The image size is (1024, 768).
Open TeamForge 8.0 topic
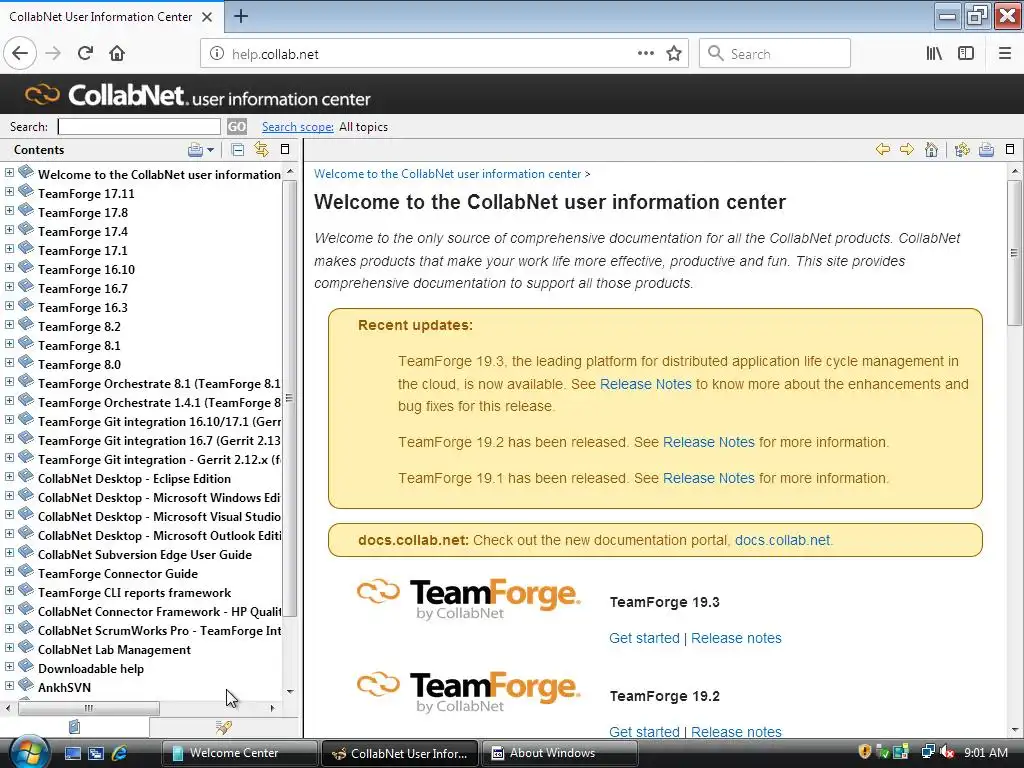tap(79, 364)
